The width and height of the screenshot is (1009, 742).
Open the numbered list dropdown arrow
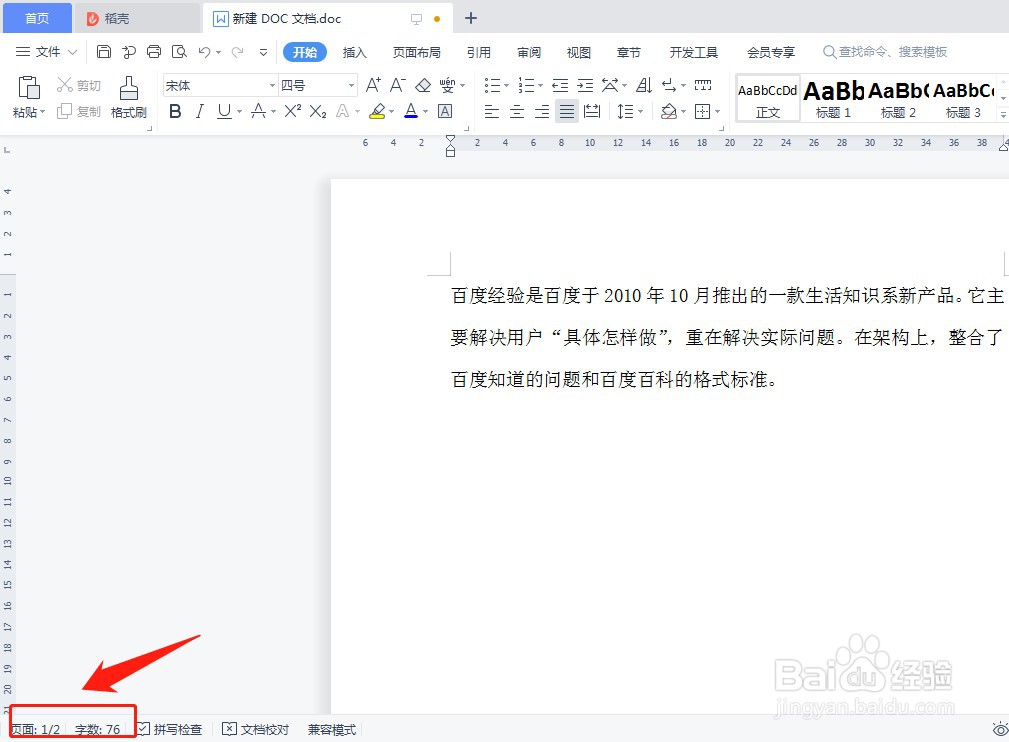click(540, 86)
